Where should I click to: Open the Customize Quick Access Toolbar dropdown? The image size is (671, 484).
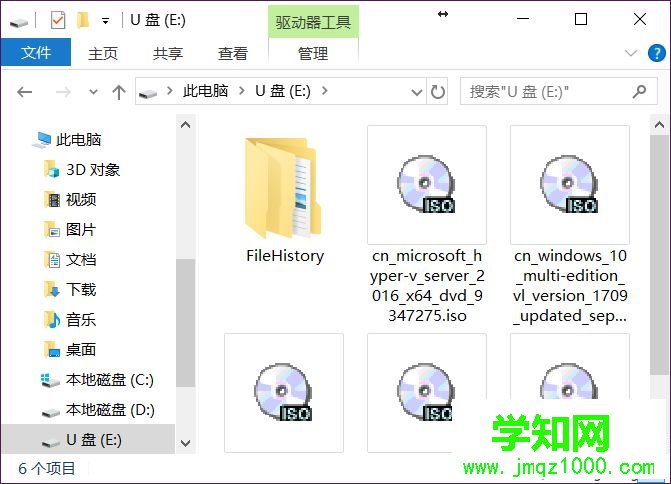tap(105, 21)
